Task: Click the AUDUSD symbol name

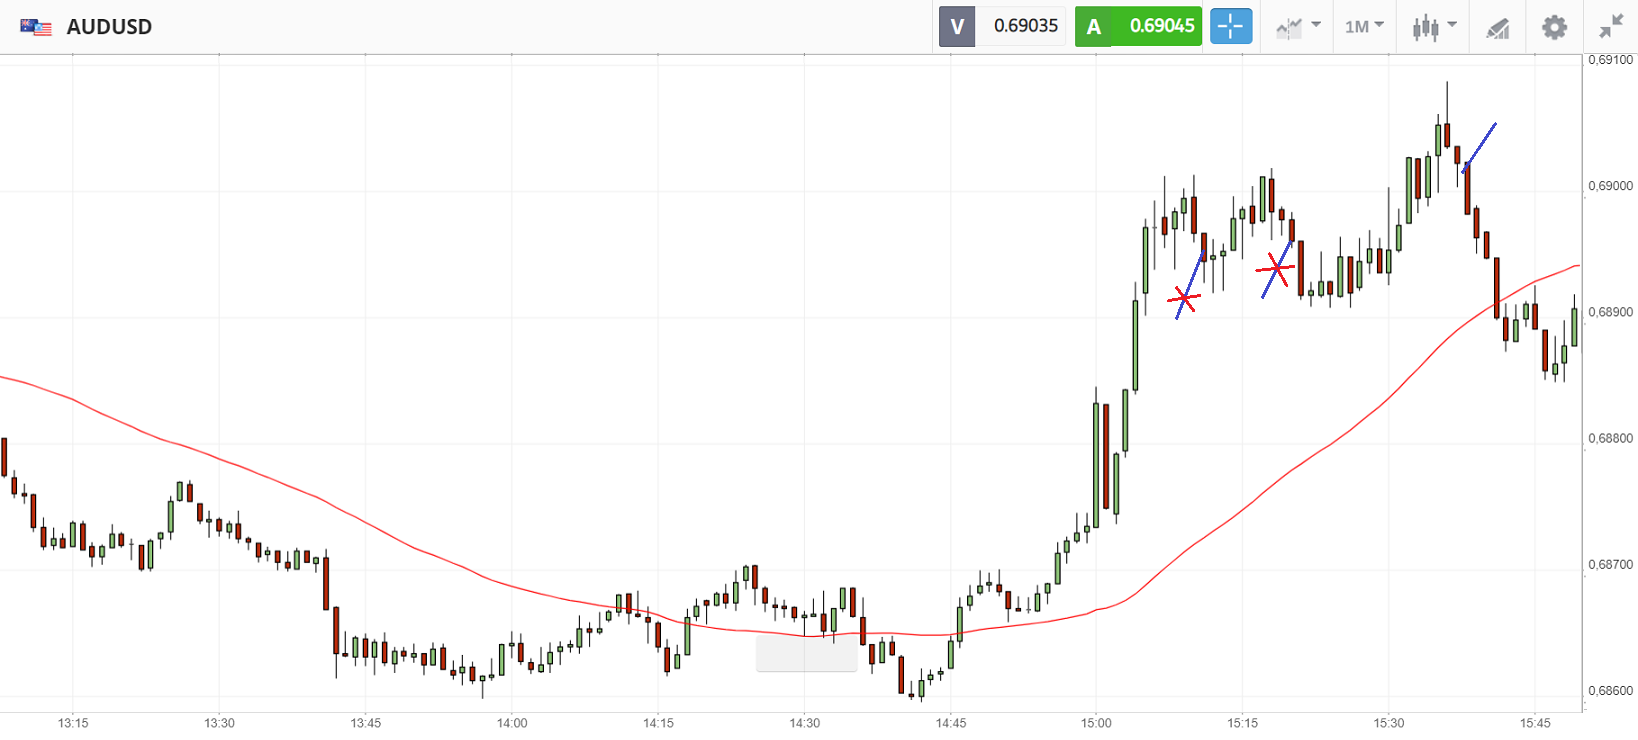Action: point(109,27)
